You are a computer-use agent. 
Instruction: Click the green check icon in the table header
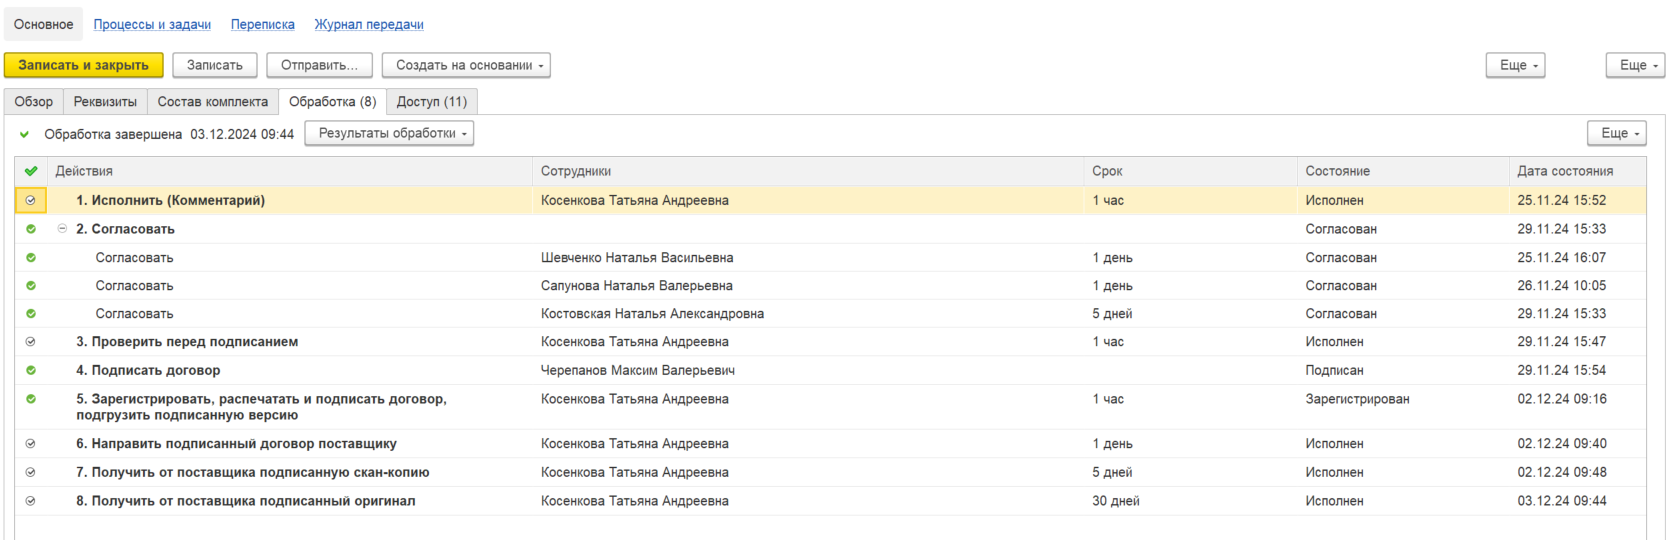pyautogui.click(x=31, y=171)
